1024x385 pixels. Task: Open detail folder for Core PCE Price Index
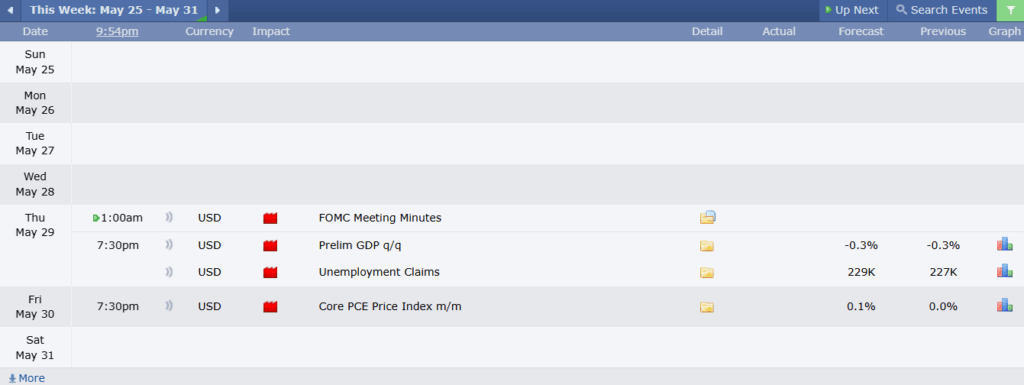[707, 307]
